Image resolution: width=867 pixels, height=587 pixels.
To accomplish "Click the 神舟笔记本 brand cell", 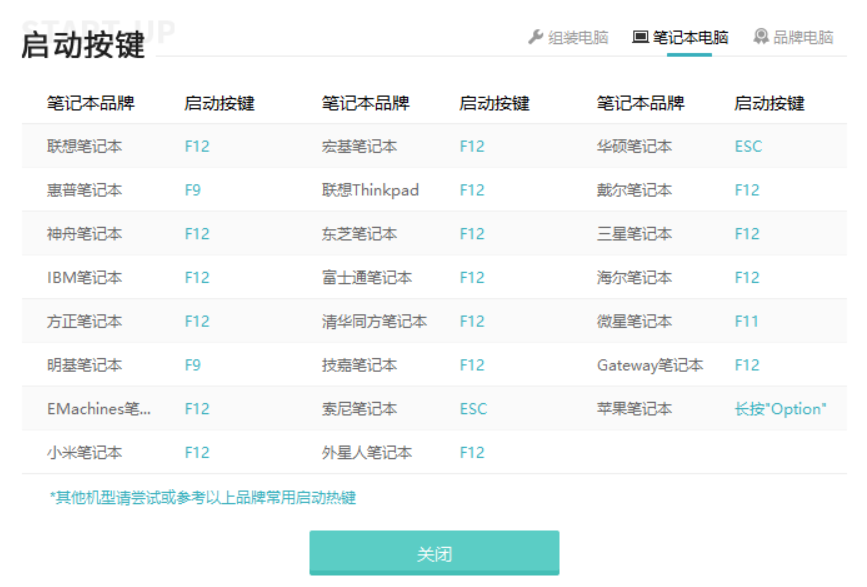I will [x=85, y=234].
